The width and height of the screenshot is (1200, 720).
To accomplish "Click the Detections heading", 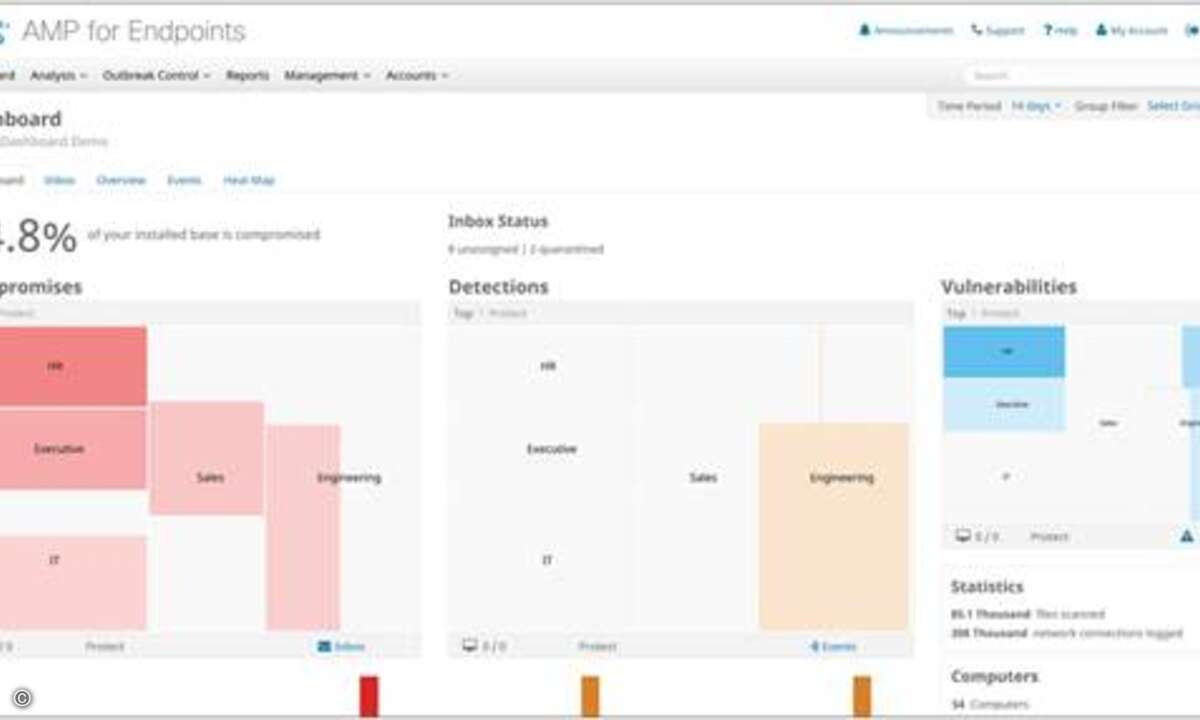I will click(x=498, y=287).
